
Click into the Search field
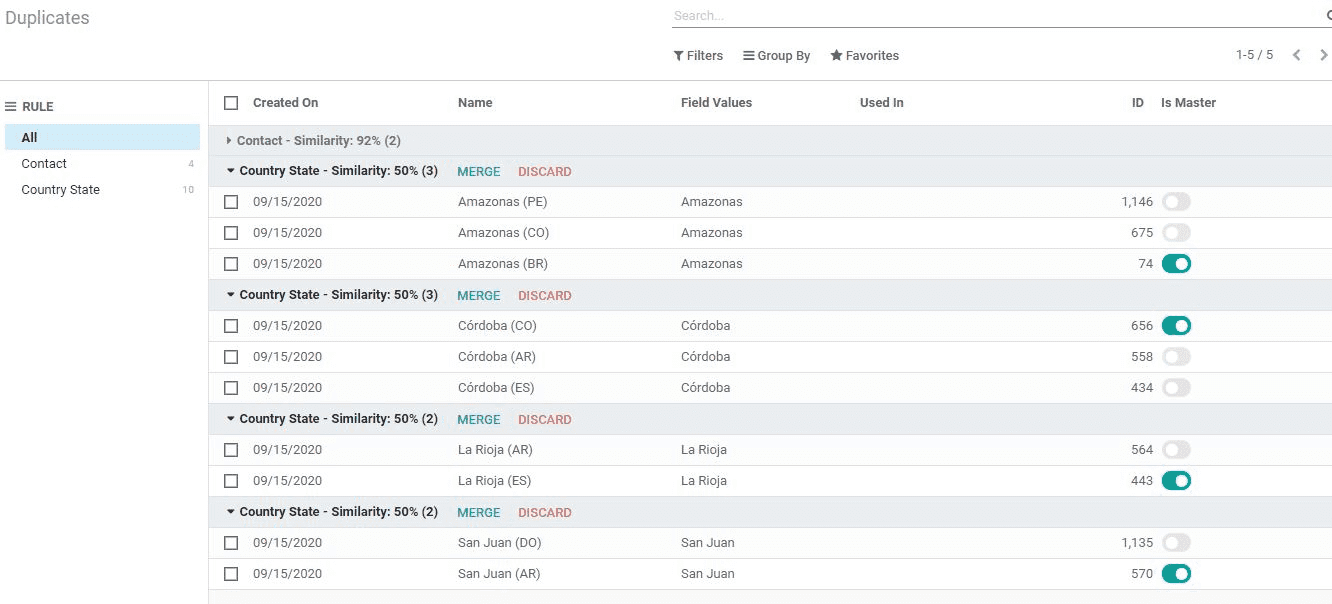(x=995, y=16)
